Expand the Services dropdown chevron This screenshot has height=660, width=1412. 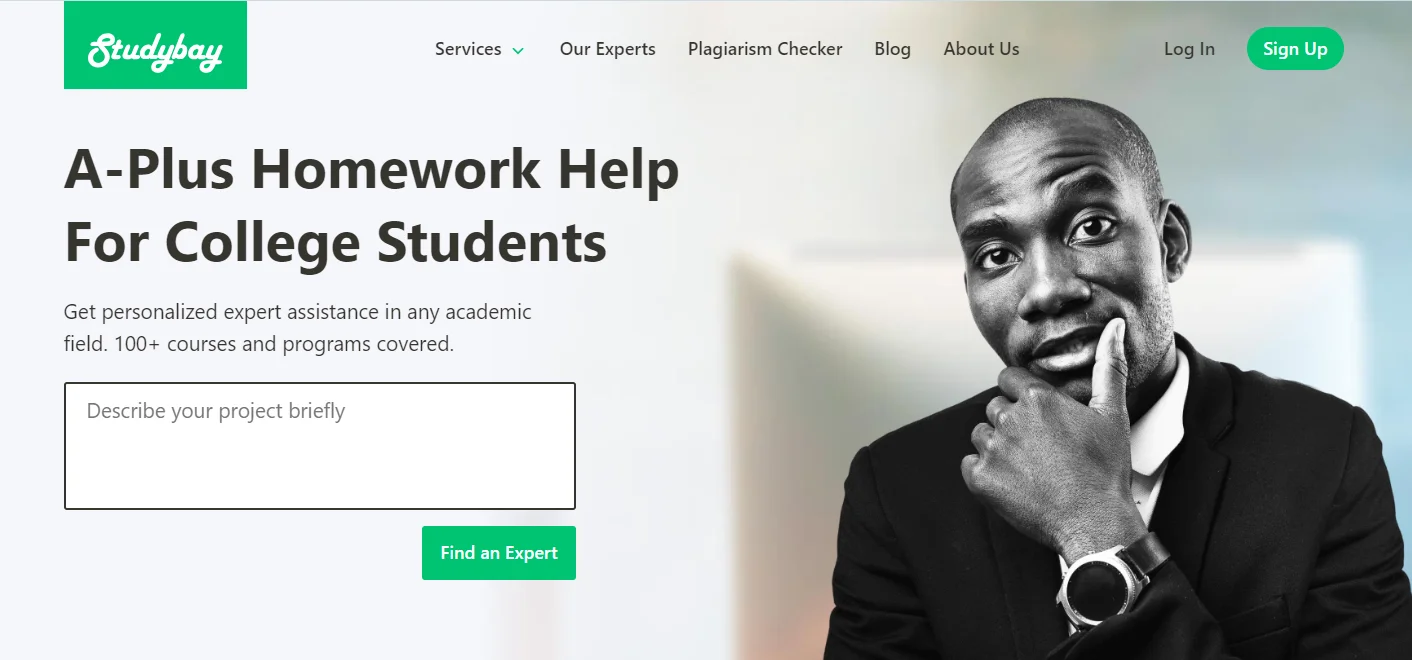tap(518, 50)
